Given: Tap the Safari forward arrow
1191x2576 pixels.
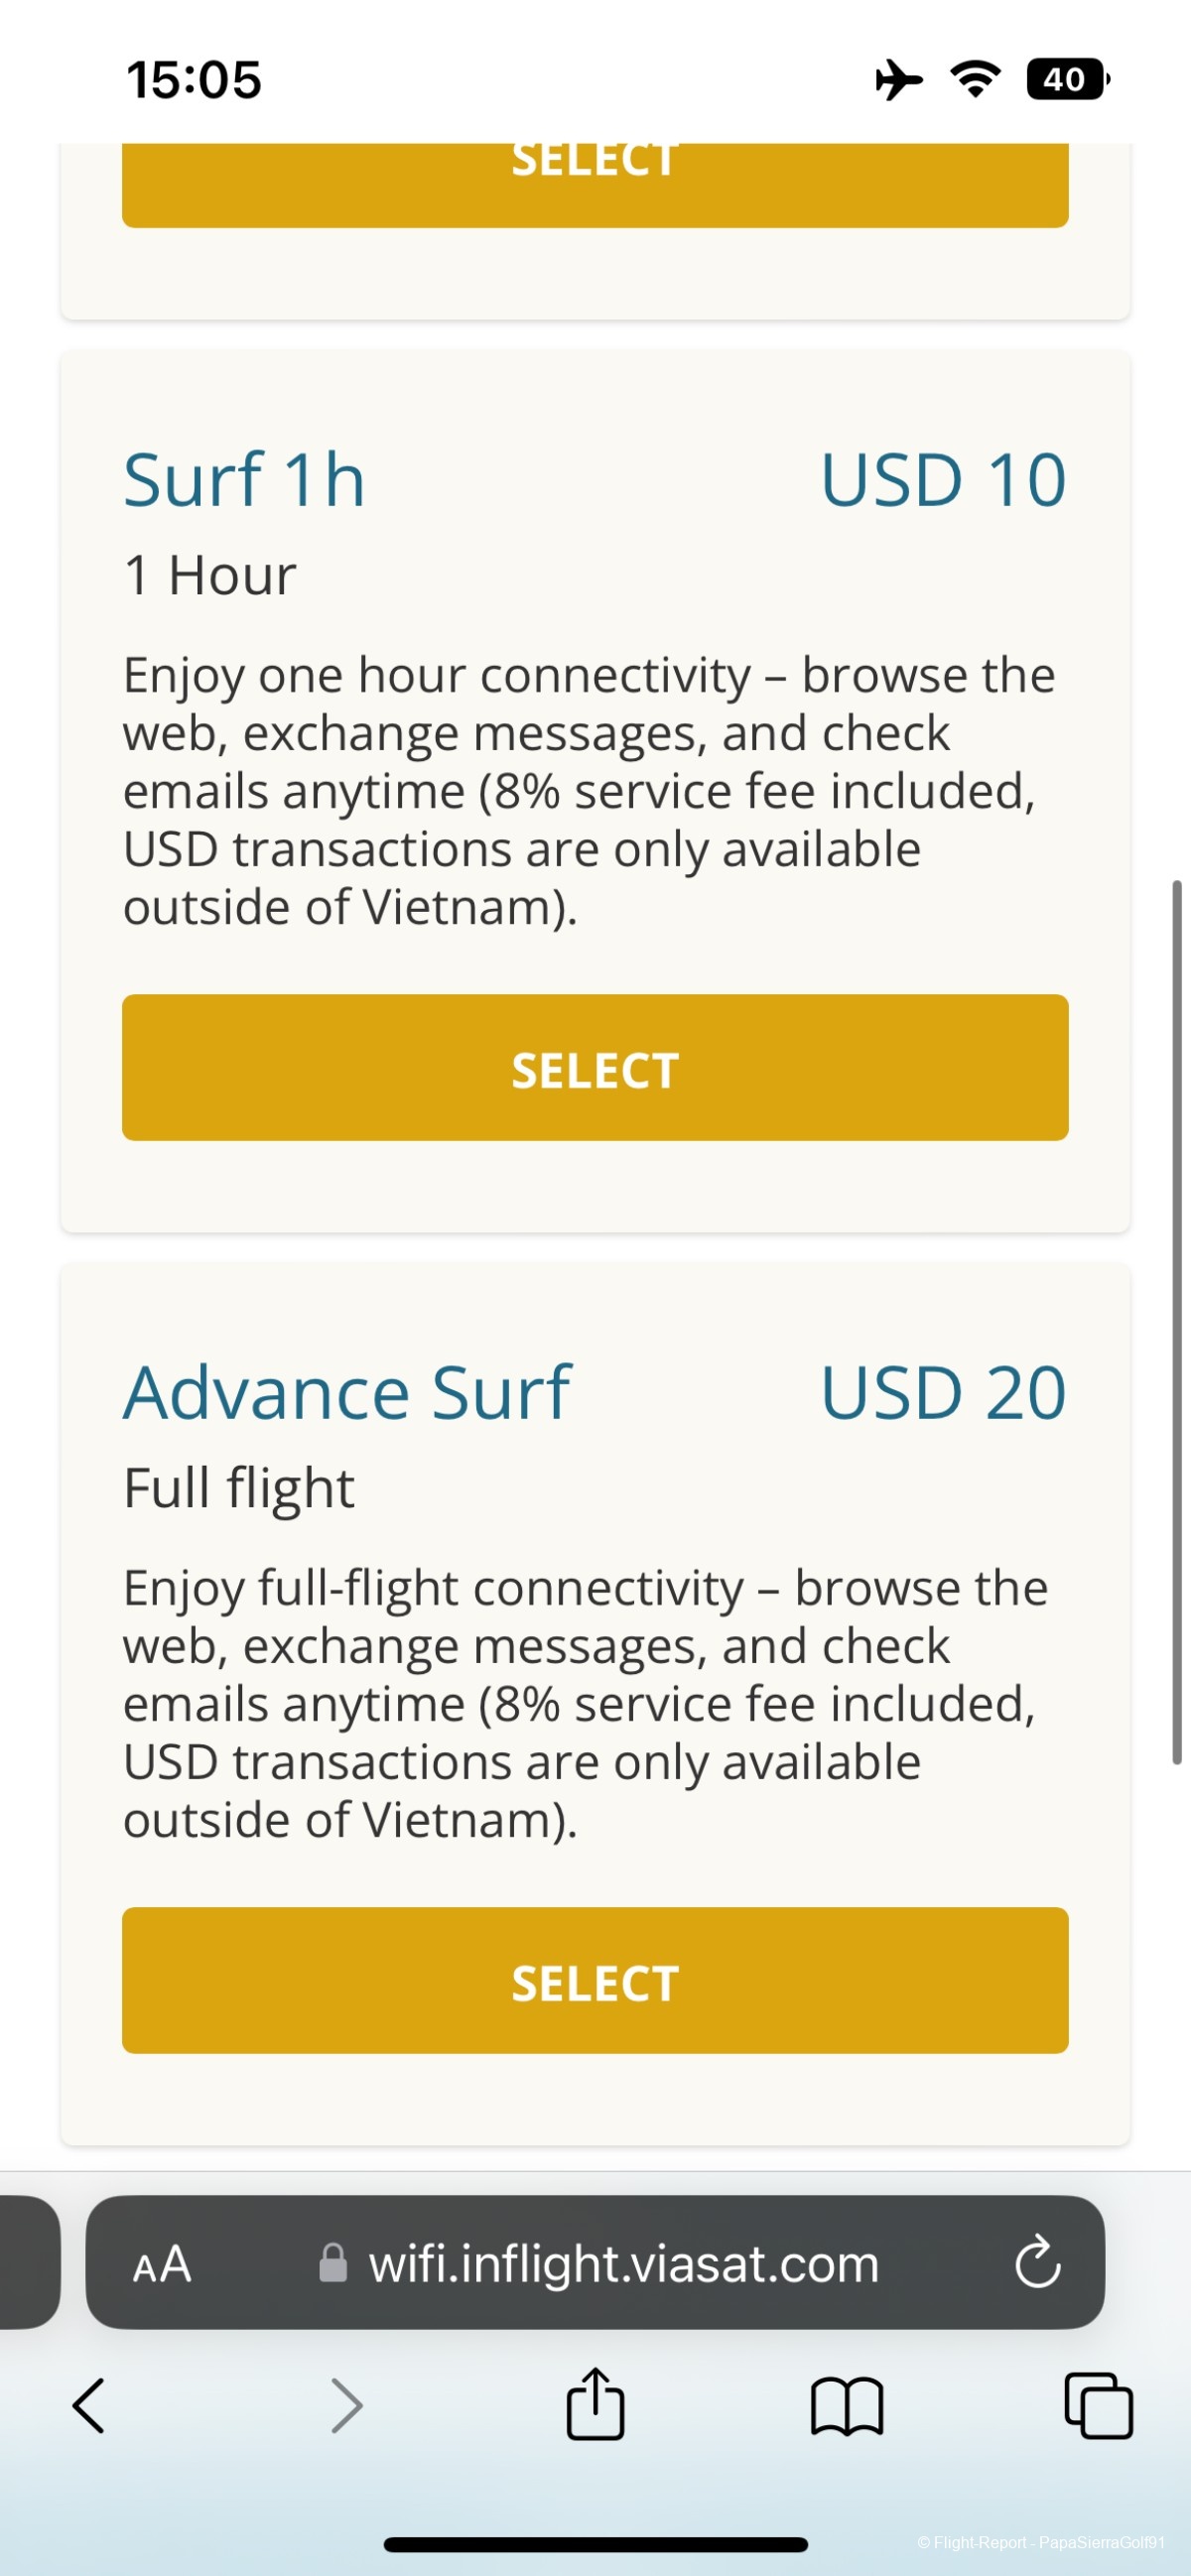Looking at the screenshot, I should (x=346, y=2405).
